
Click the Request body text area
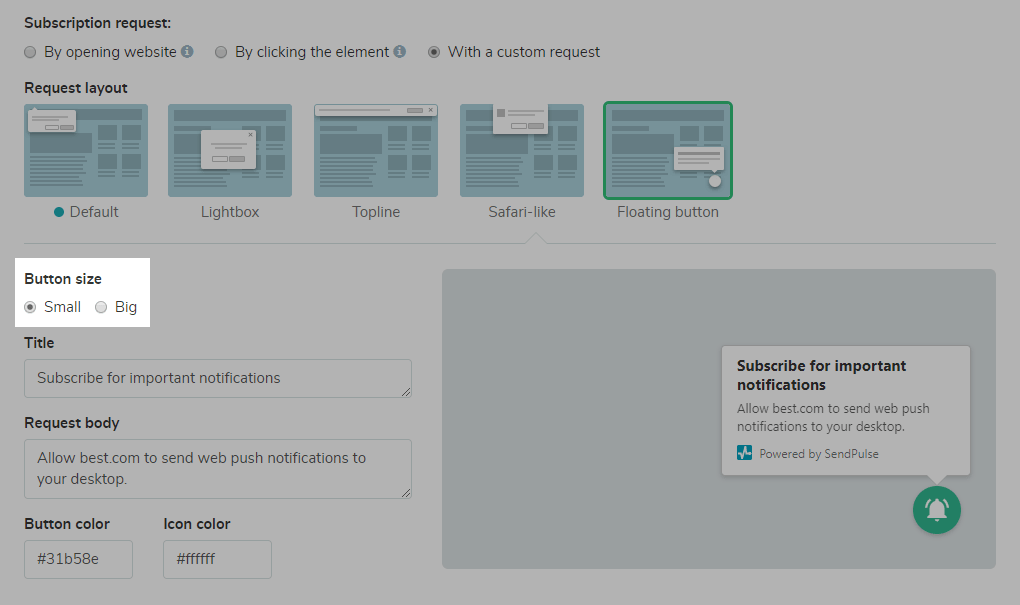pos(217,468)
